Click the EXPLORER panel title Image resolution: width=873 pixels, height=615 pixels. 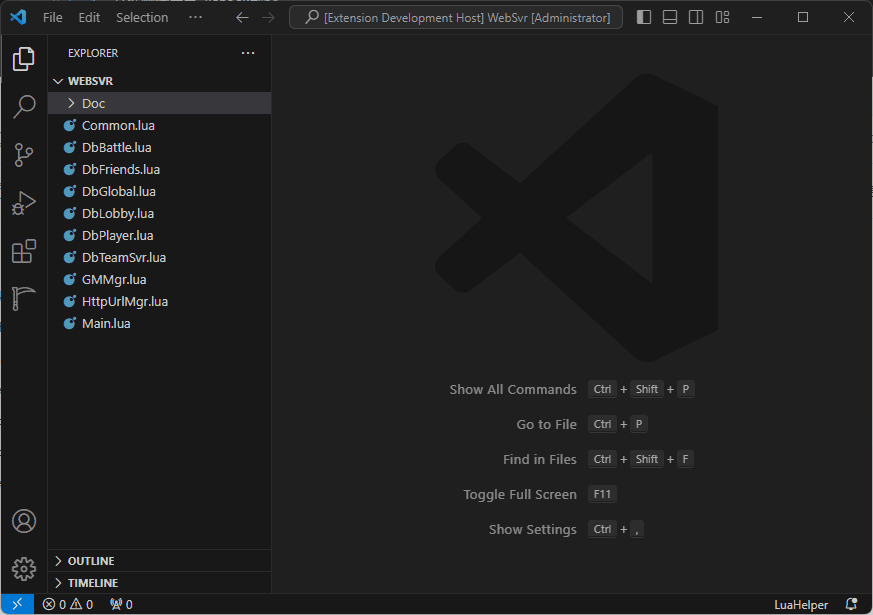click(x=93, y=53)
